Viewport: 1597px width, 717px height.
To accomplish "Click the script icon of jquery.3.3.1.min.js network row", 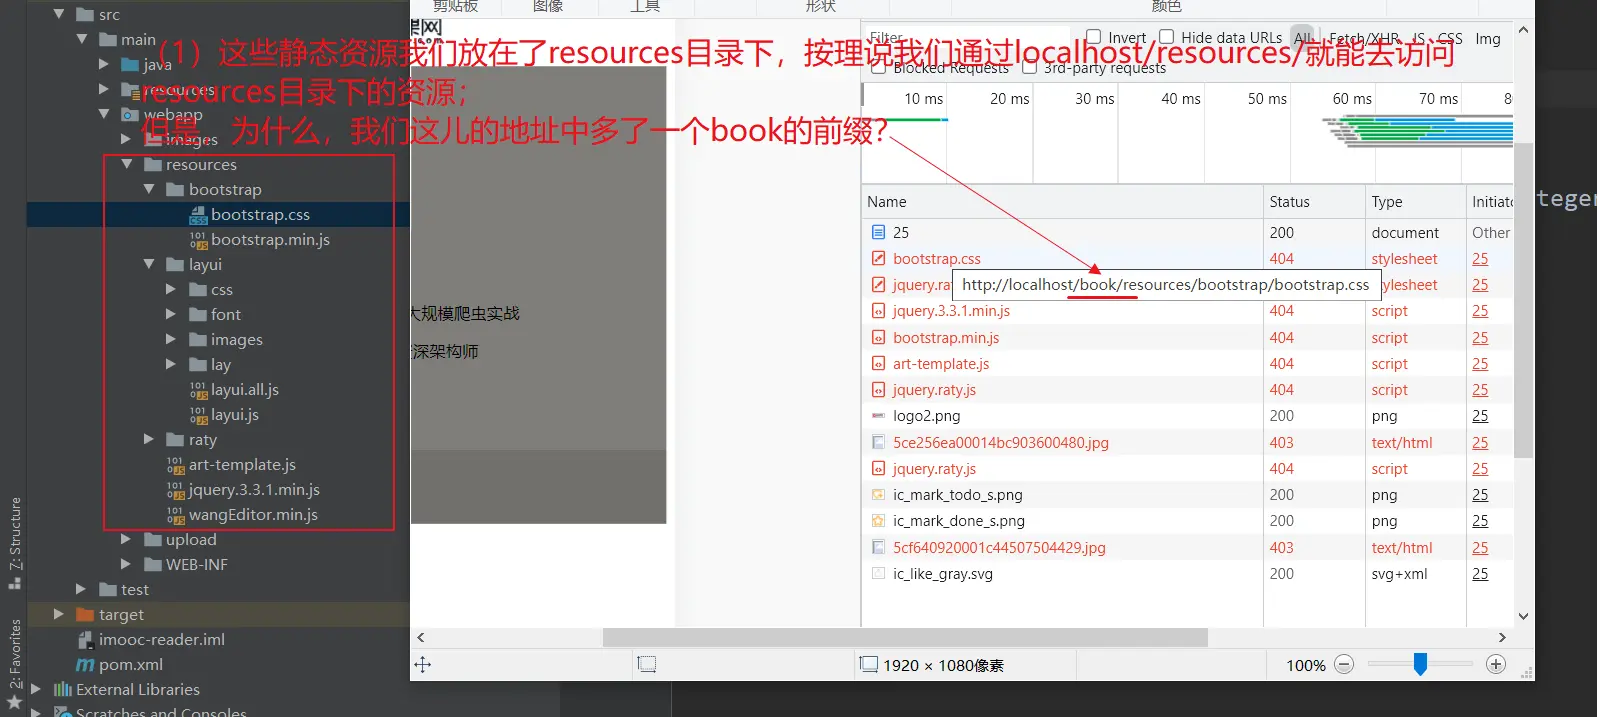I will (878, 311).
